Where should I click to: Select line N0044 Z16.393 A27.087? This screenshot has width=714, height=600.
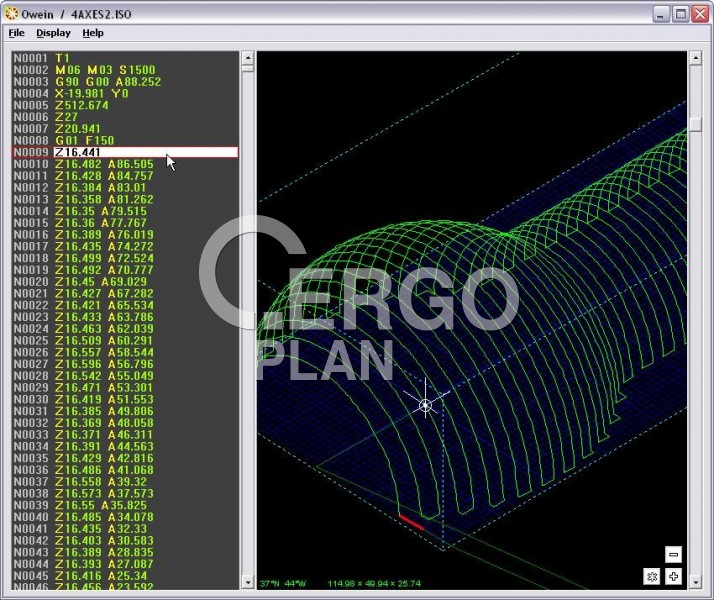pos(125,564)
